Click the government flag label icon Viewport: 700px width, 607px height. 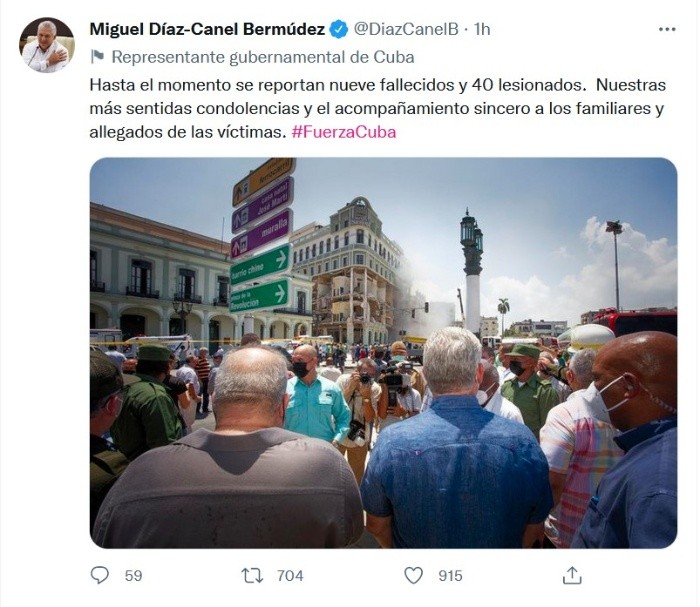(x=97, y=57)
